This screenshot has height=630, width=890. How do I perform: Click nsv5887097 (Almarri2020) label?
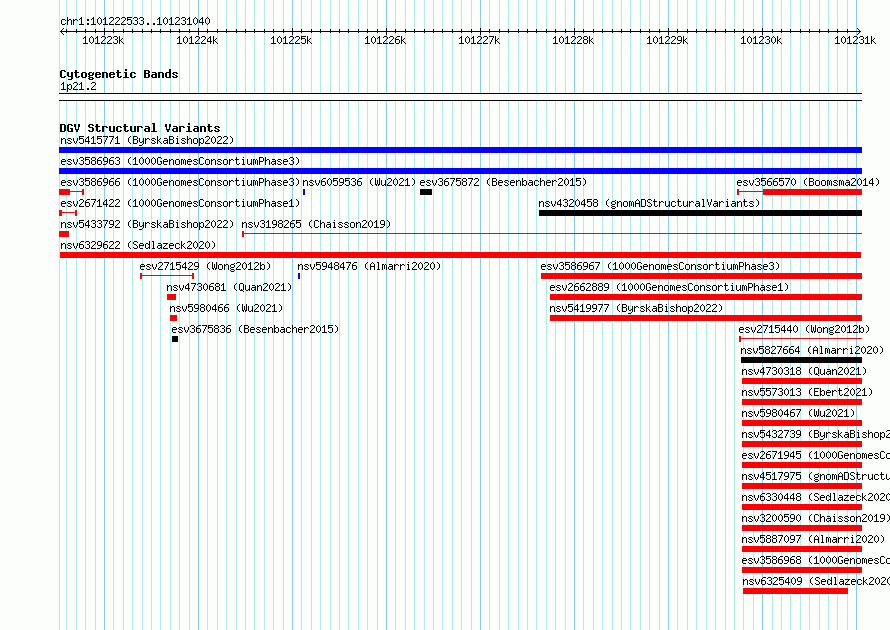(813, 539)
